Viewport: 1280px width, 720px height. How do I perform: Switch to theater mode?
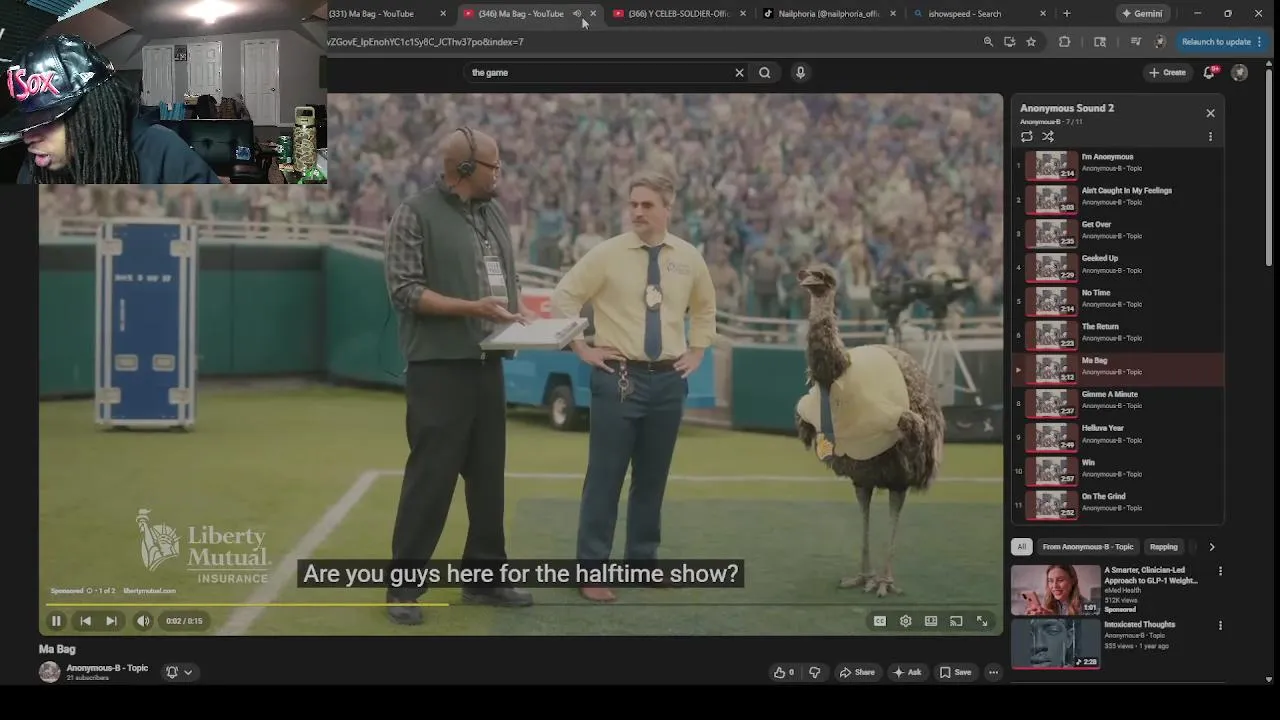coord(931,621)
